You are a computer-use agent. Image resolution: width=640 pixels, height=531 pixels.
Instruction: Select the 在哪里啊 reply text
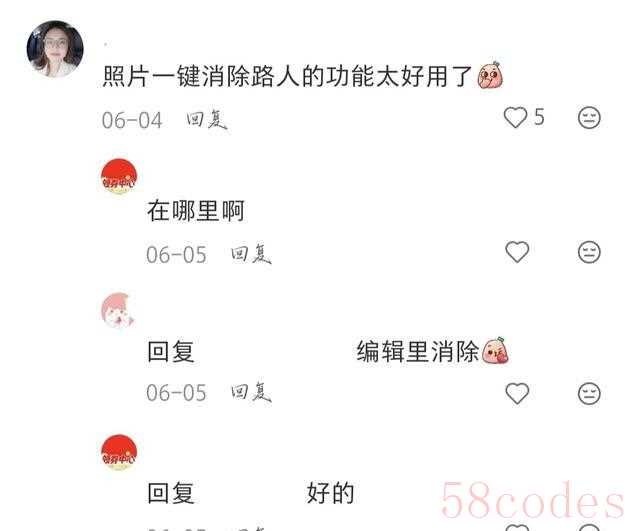[x=196, y=211]
